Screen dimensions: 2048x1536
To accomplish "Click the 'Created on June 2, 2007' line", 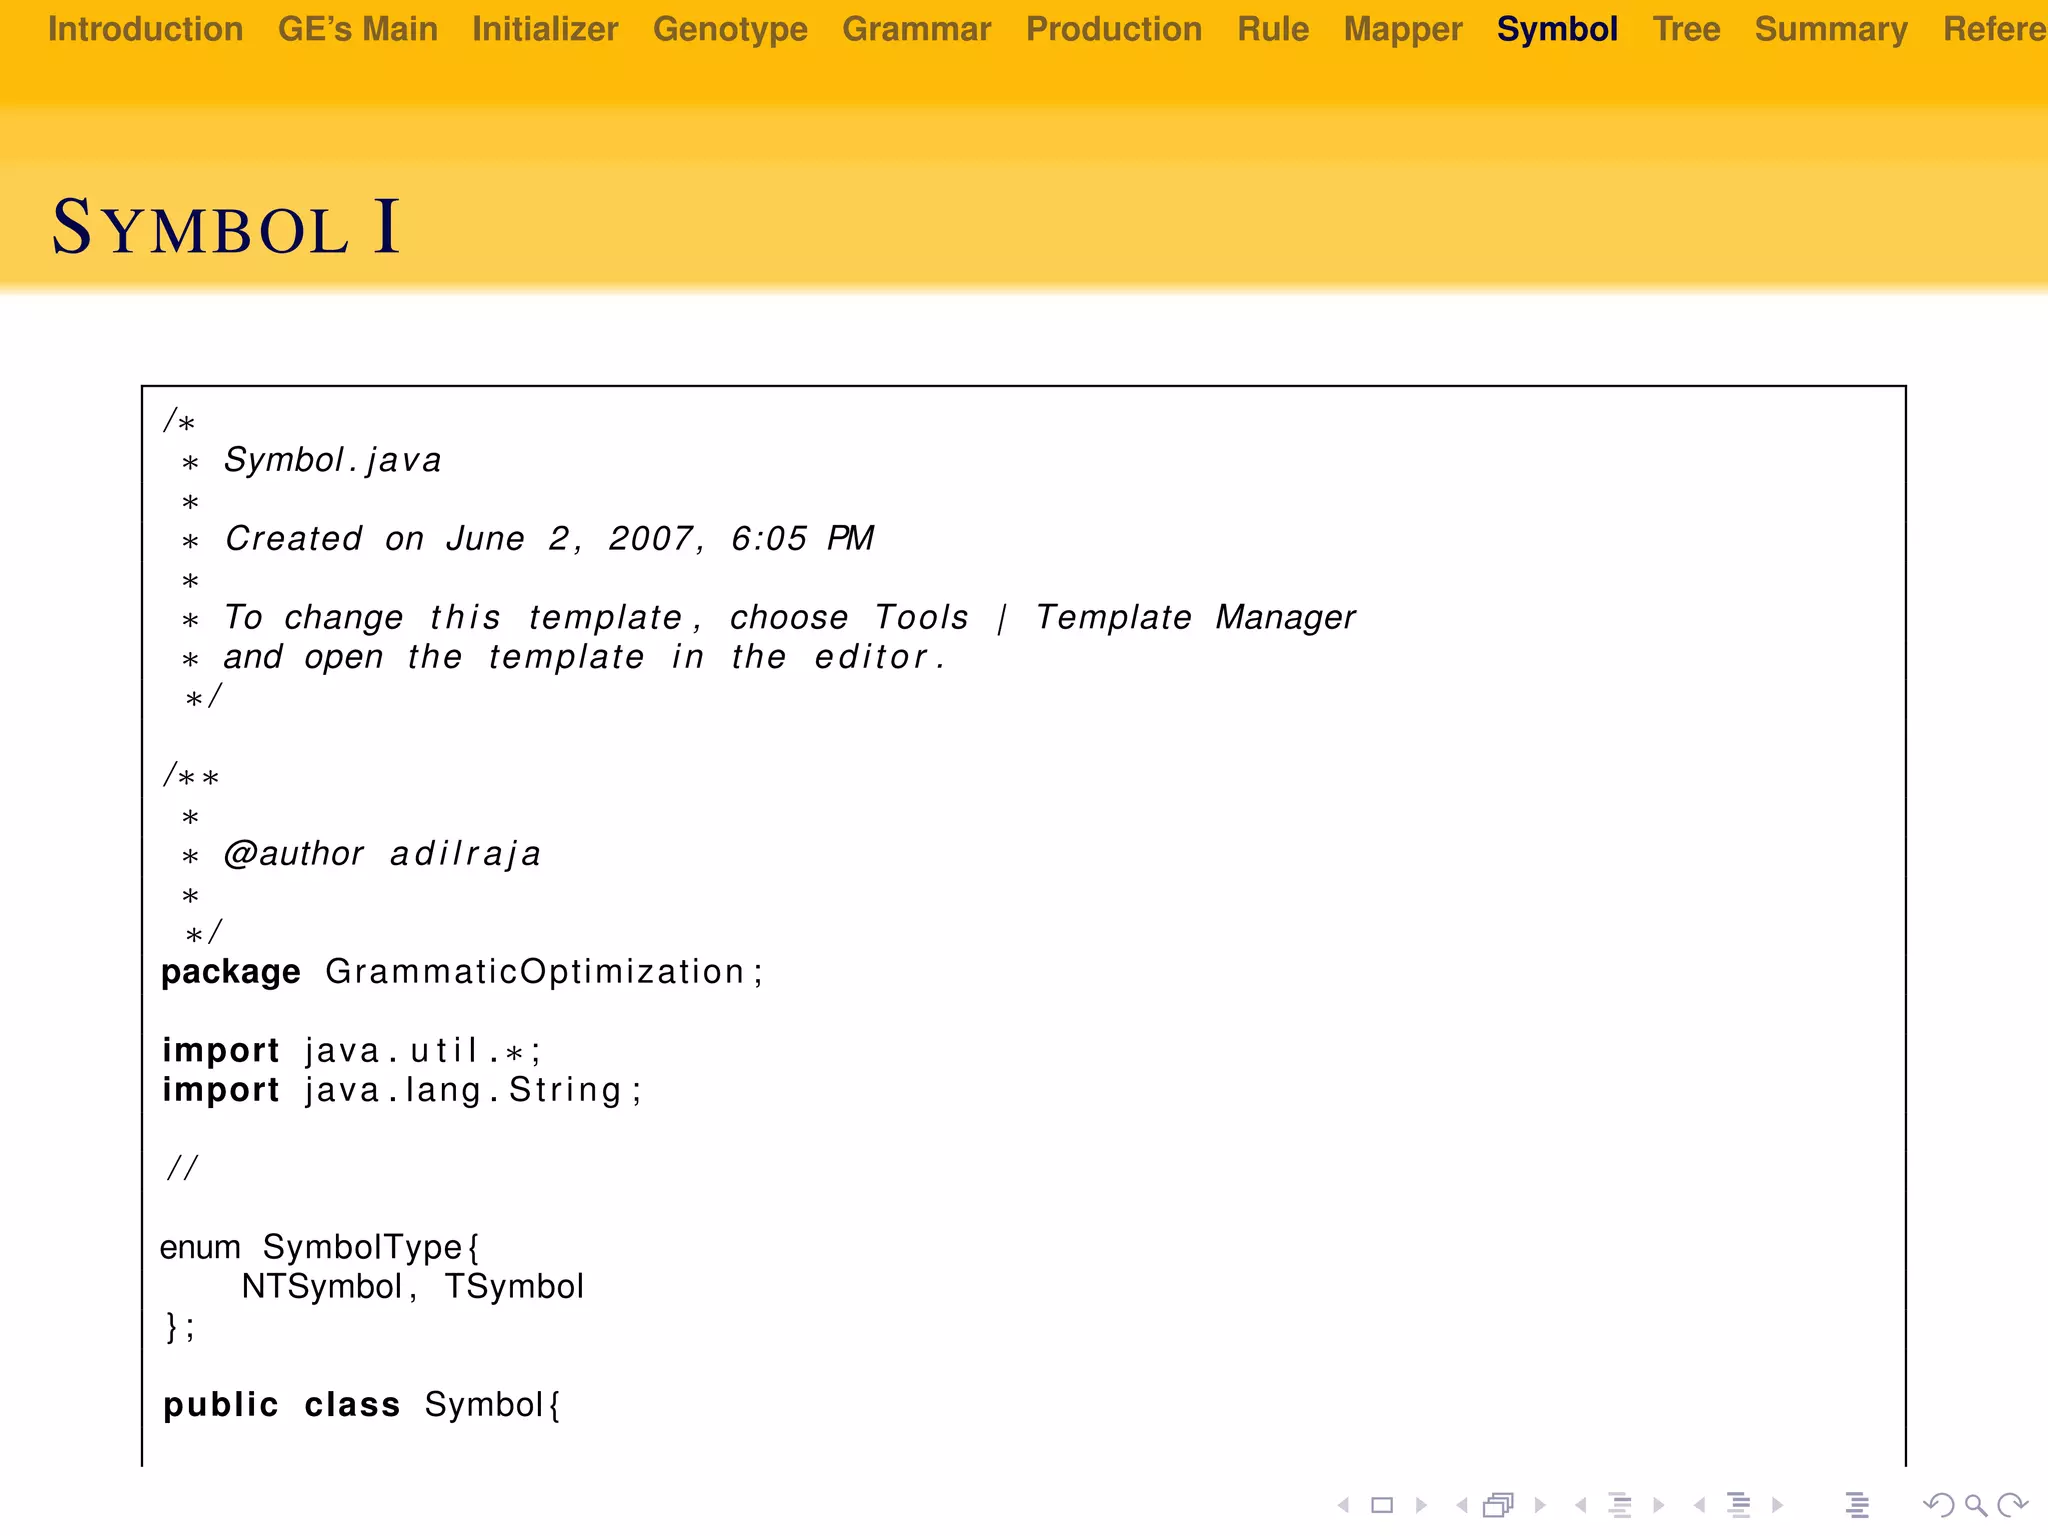I will coord(549,538).
